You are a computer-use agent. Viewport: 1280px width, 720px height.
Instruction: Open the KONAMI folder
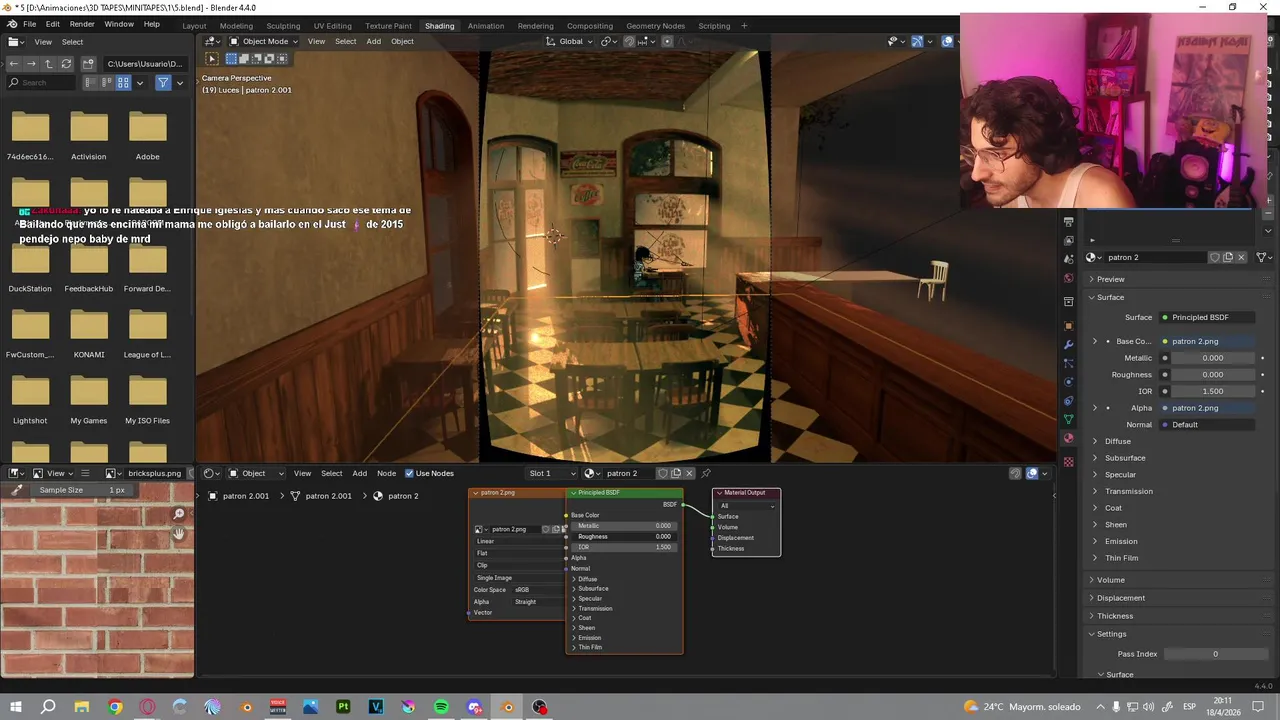[88, 332]
